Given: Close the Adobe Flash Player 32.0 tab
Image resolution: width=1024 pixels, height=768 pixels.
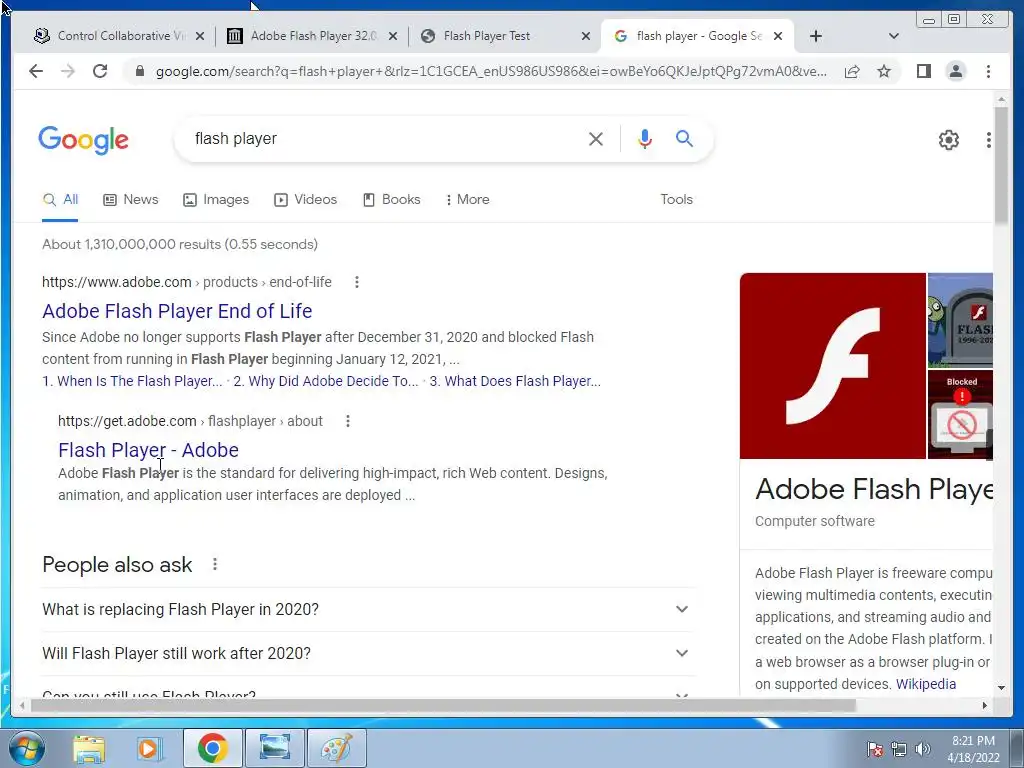Looking at the screenshot, I should [x=392, y=36].
